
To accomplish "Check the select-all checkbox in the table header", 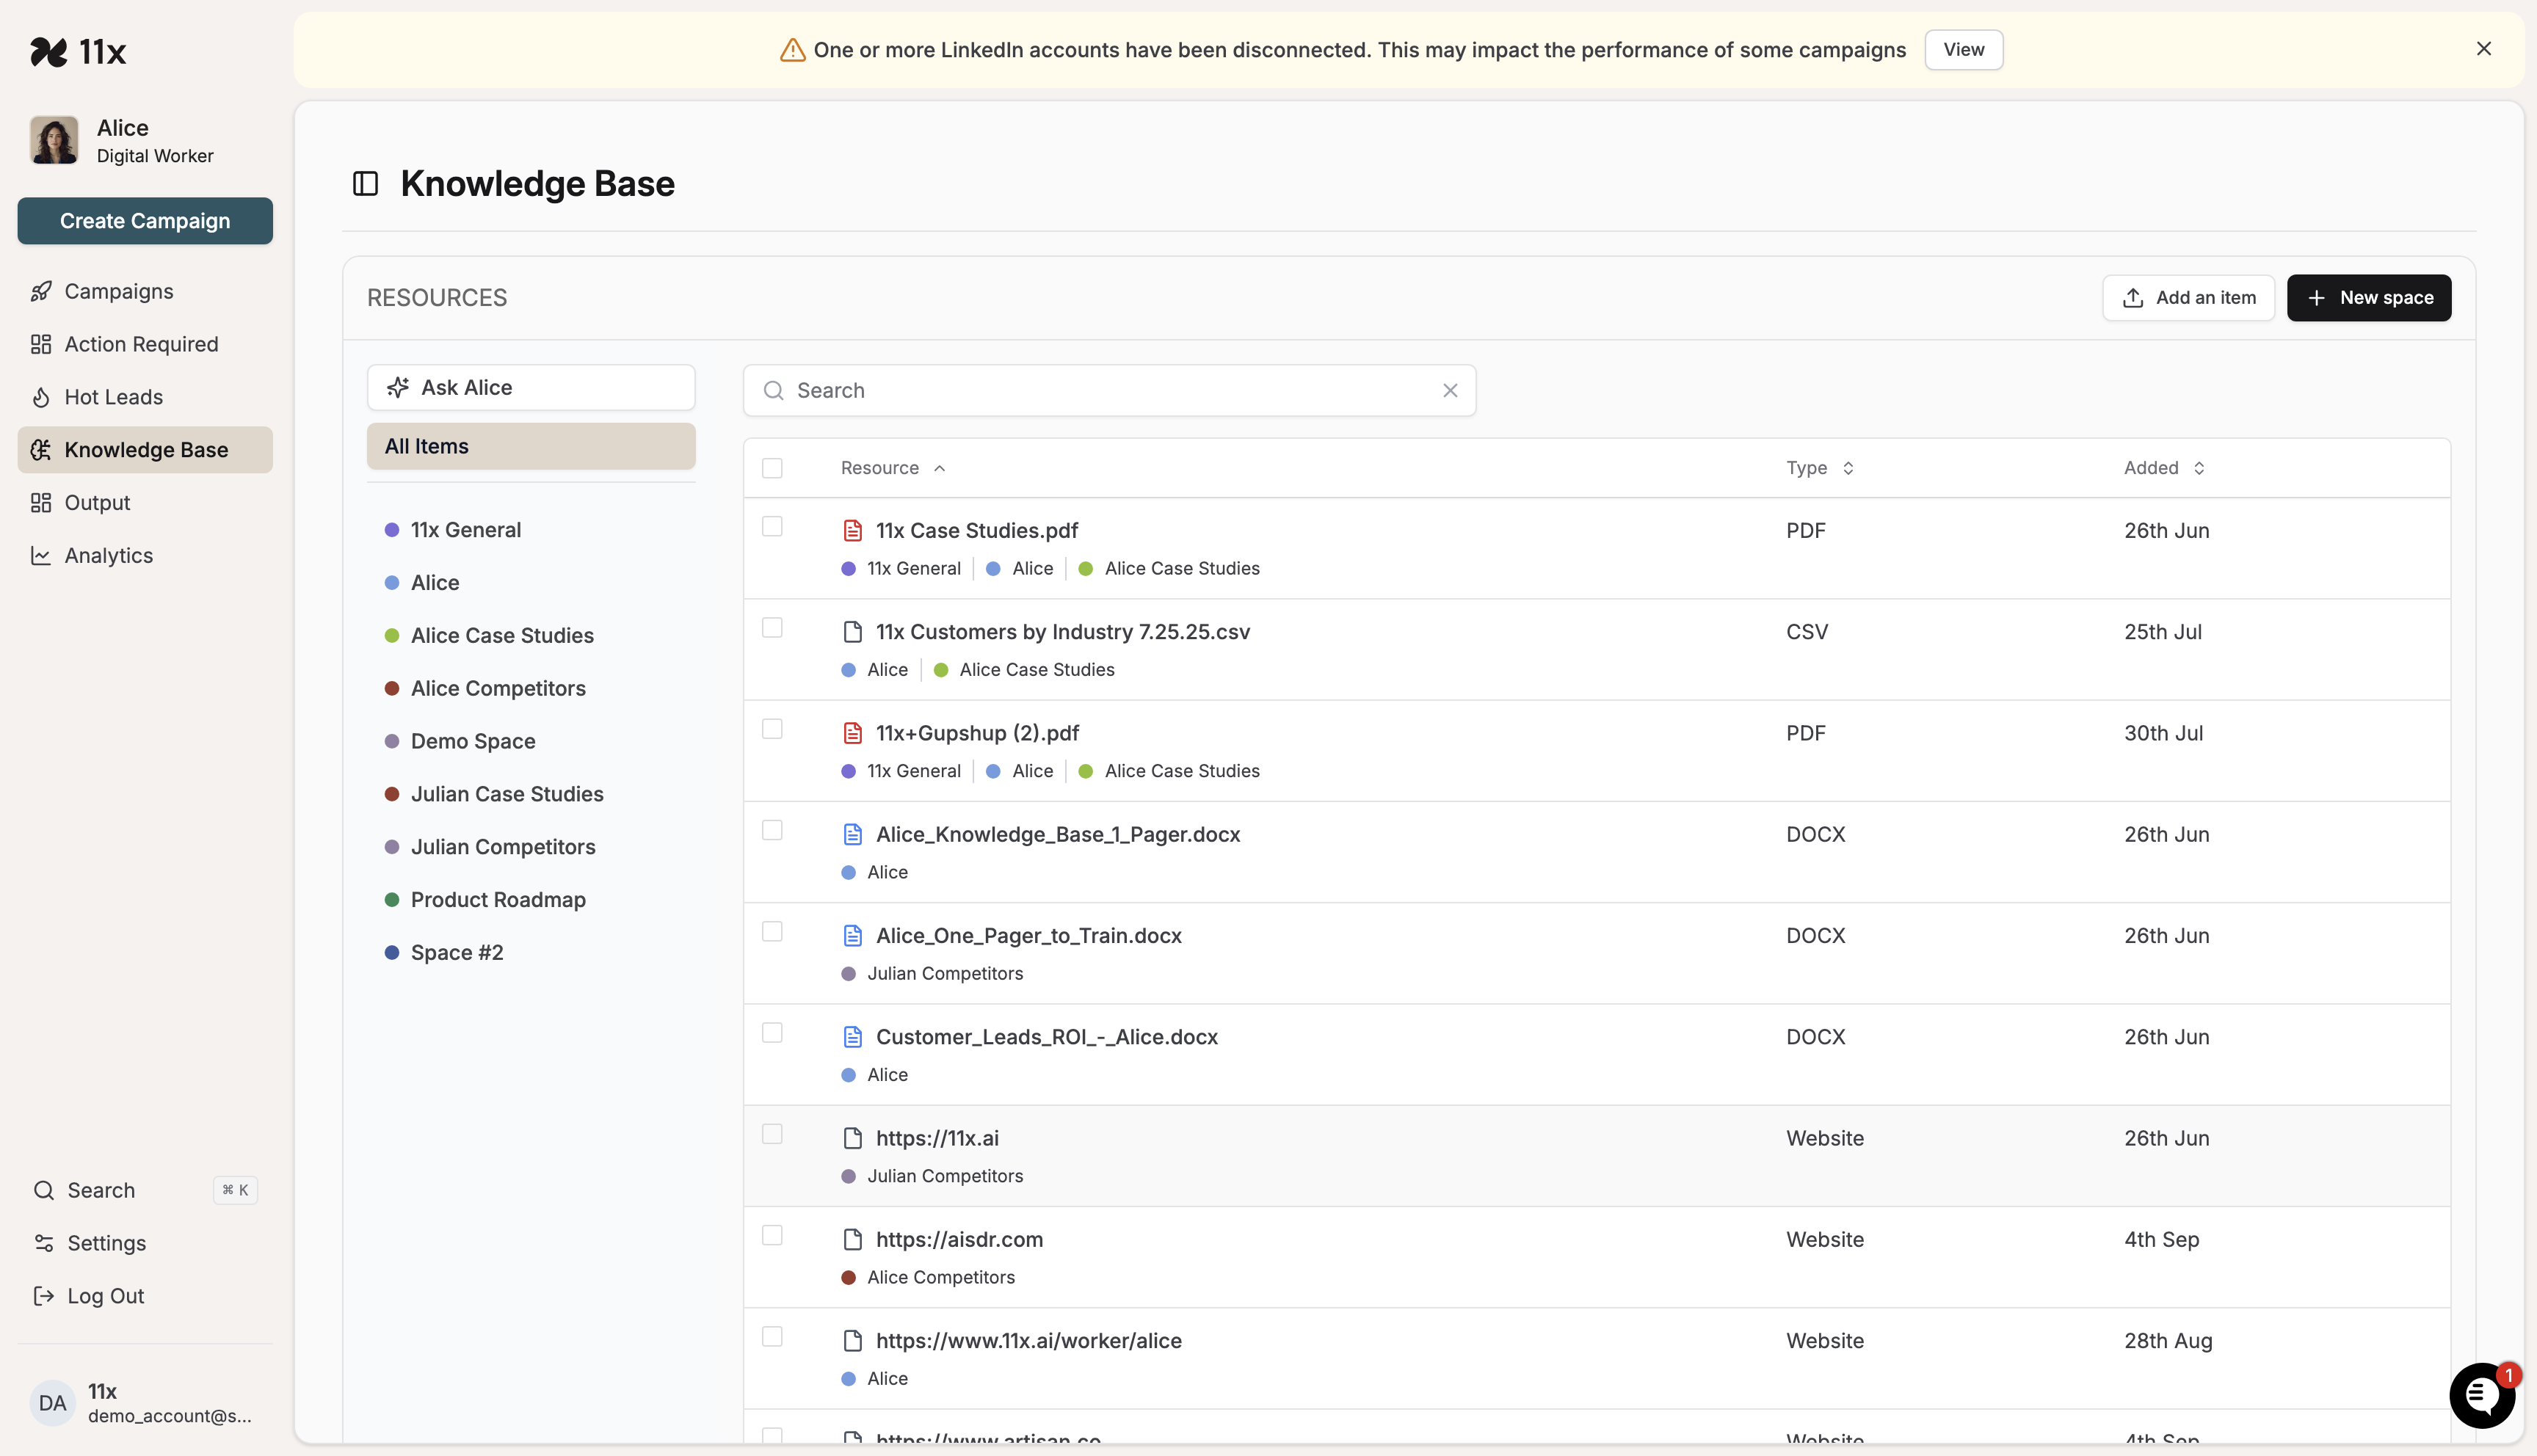I will [772, 467].
